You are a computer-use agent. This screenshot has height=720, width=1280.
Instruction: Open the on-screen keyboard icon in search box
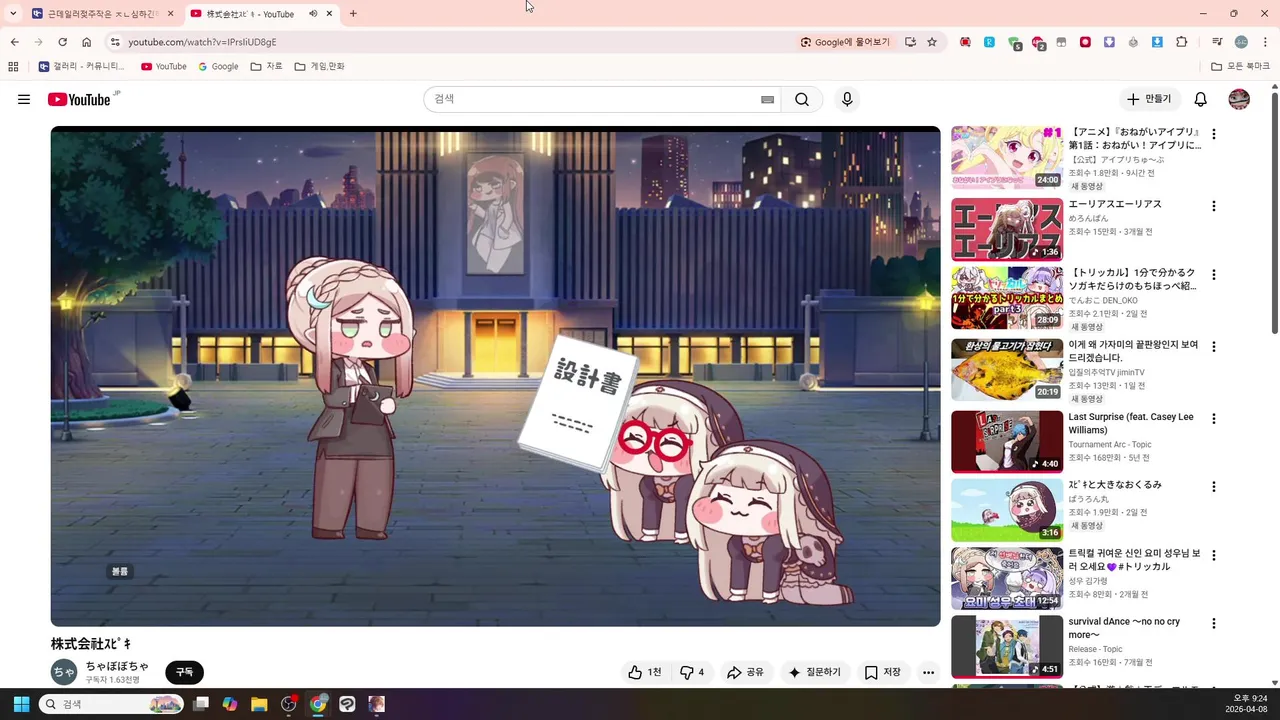(x=767, y=99)
